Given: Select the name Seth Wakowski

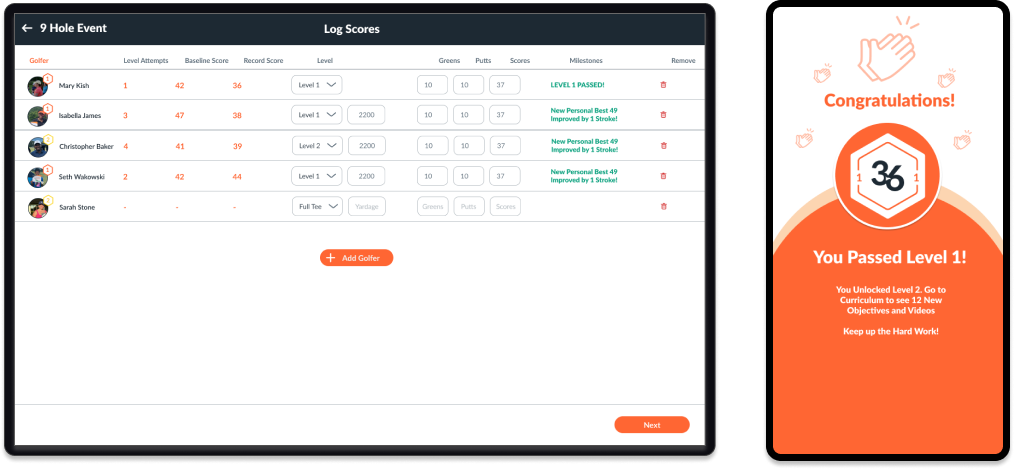Looking at the screenshot, I should tap(81, 177).
